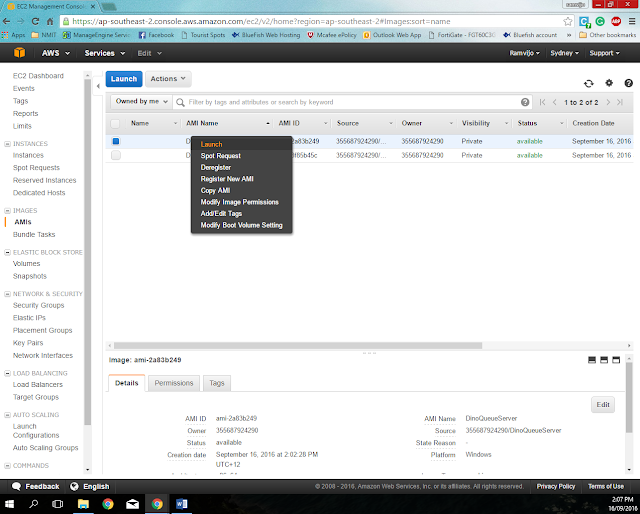Screen dimensions: 640x514
Task: Collapse the sidebar with the arrow handle
Action: click(98, 86)
